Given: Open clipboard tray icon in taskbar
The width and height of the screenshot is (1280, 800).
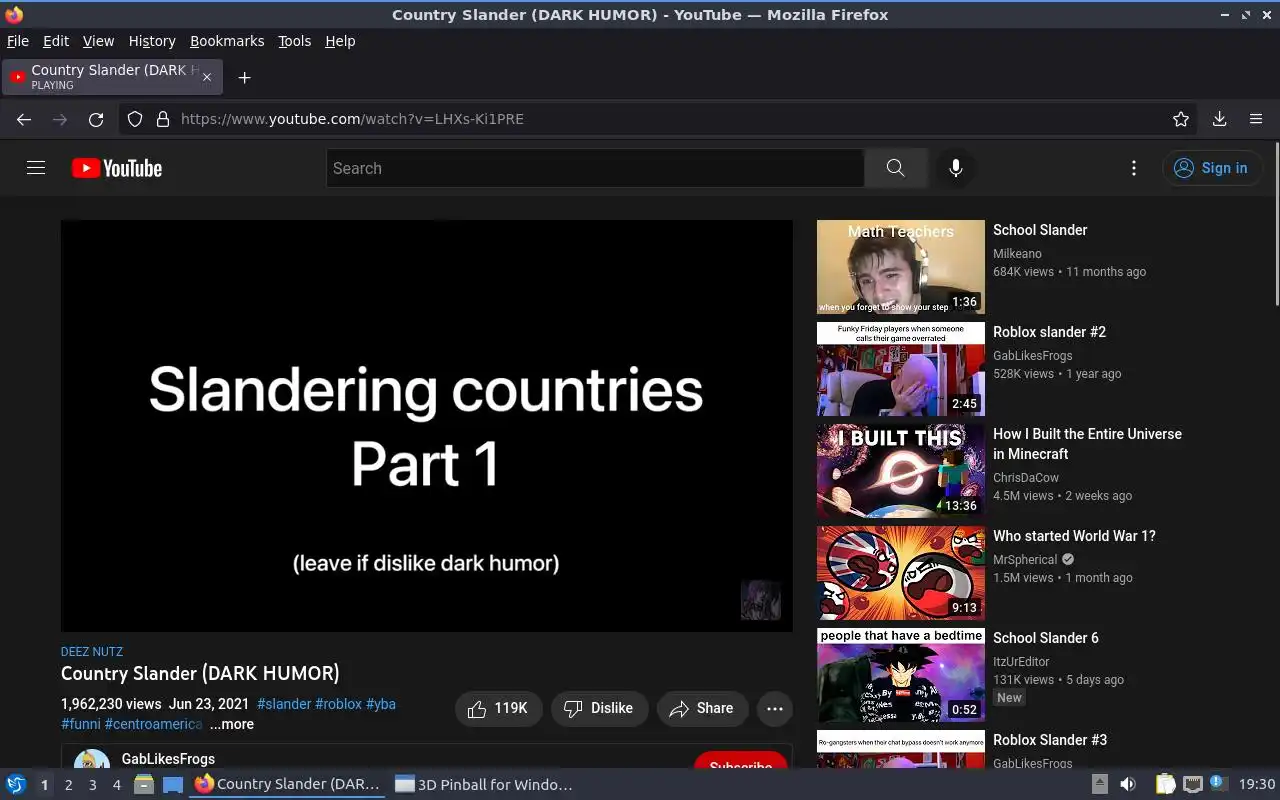Looking at the screenshot, I should (x=1165, y=785).
